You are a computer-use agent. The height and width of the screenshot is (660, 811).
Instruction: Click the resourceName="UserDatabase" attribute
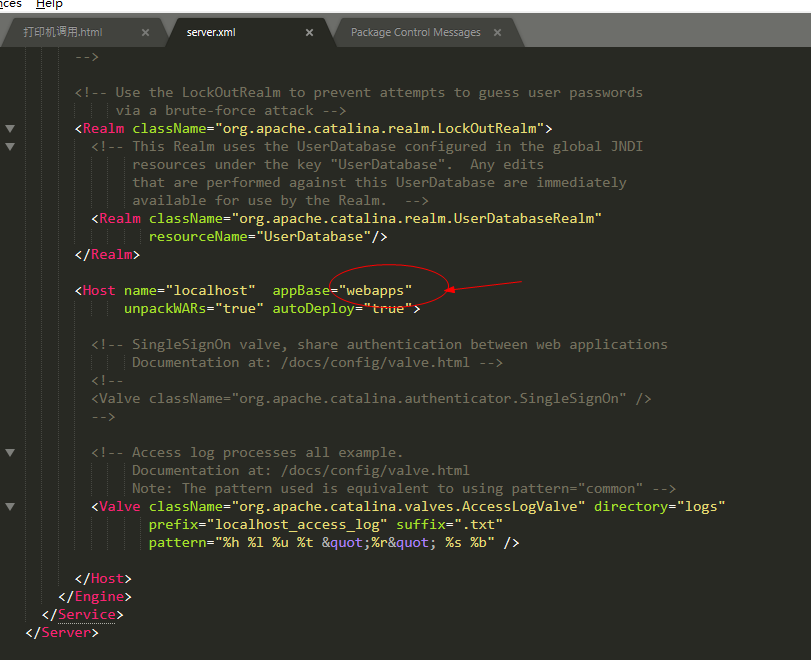(x=260, y=236)
